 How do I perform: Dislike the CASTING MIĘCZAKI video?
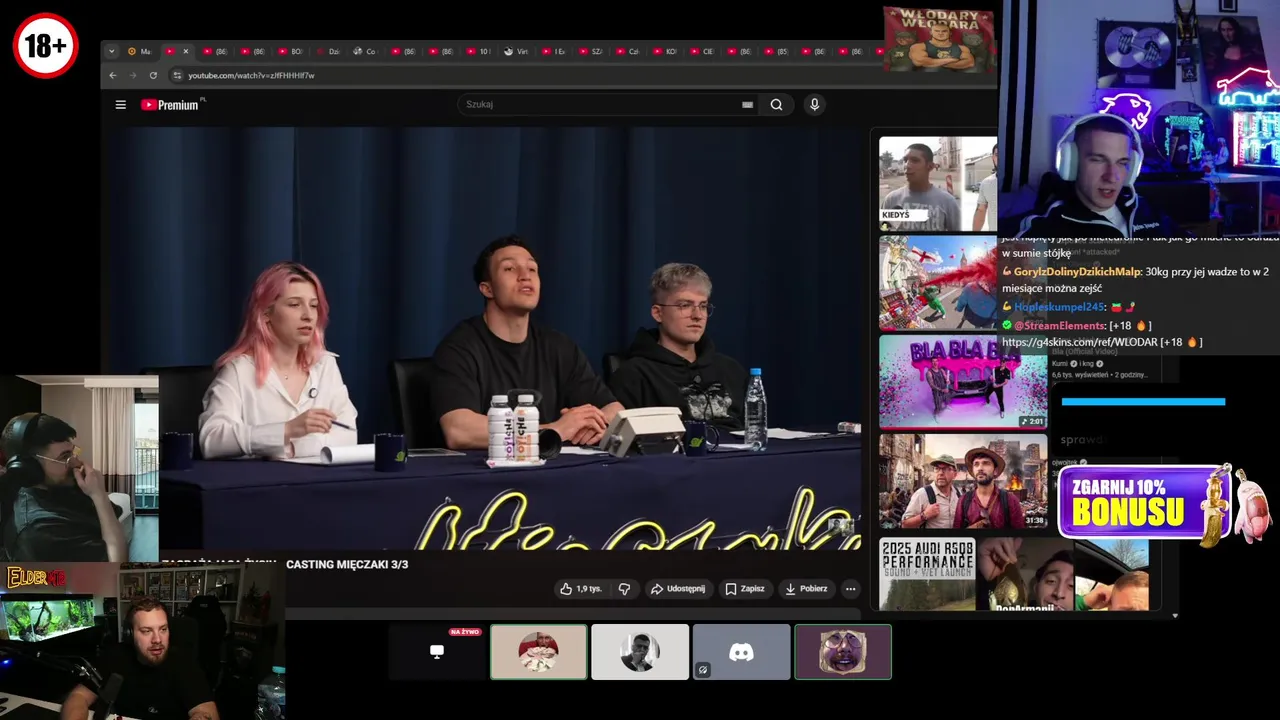tap(625, 589)
